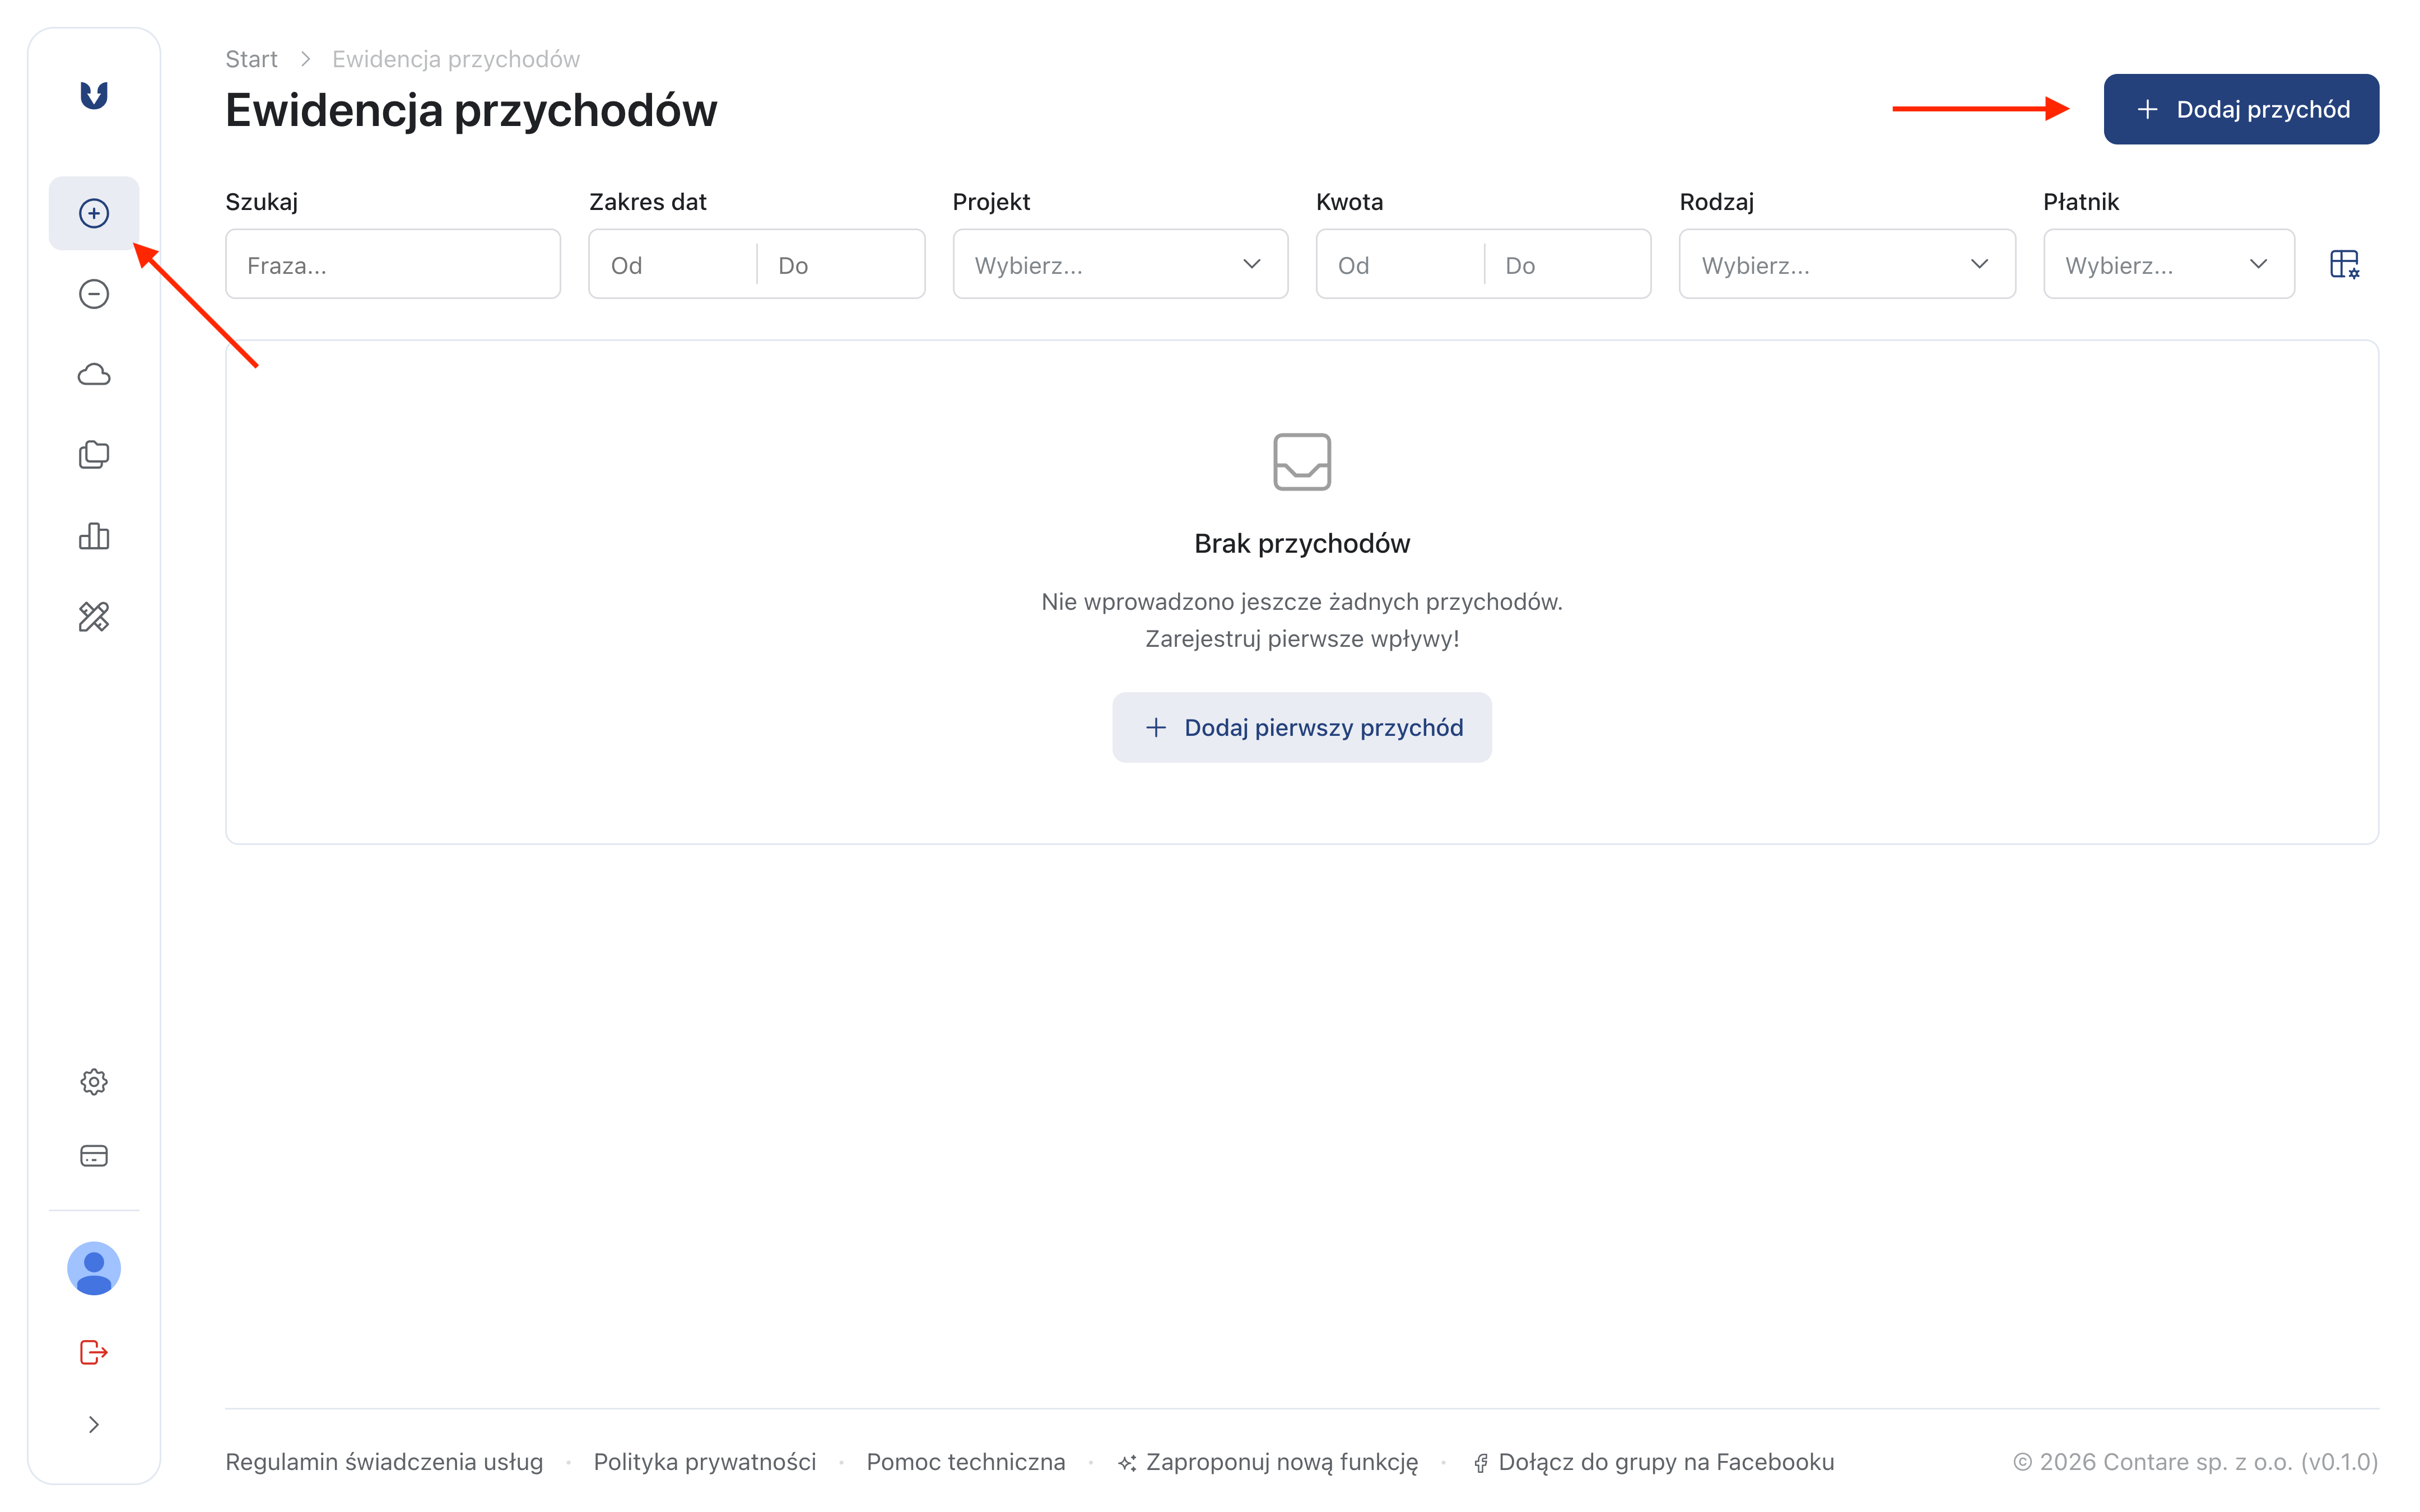Image resolution: width=2420 pixels, height=1512 pixels.
Task: Click the Brak przychodów heading text
Action: (x=1302, y=544)
